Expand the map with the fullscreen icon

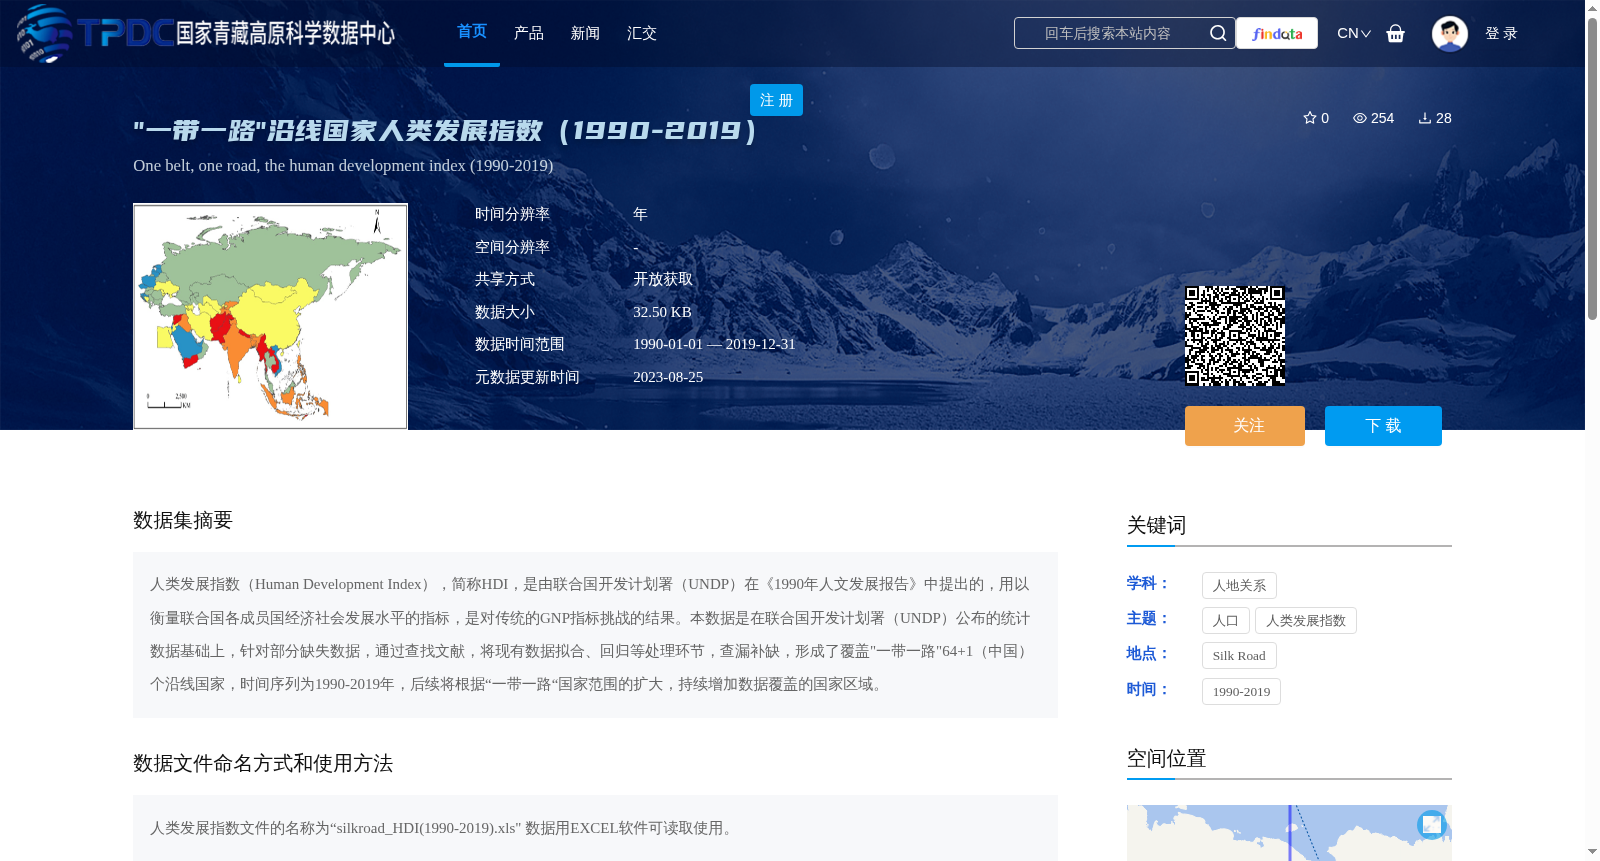pos(1432,824)
